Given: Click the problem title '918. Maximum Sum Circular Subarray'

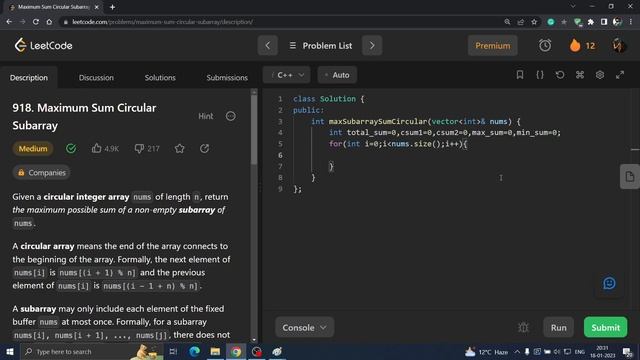Looking at the screenshot, I should pyautogui.click(x=84, y=116).
